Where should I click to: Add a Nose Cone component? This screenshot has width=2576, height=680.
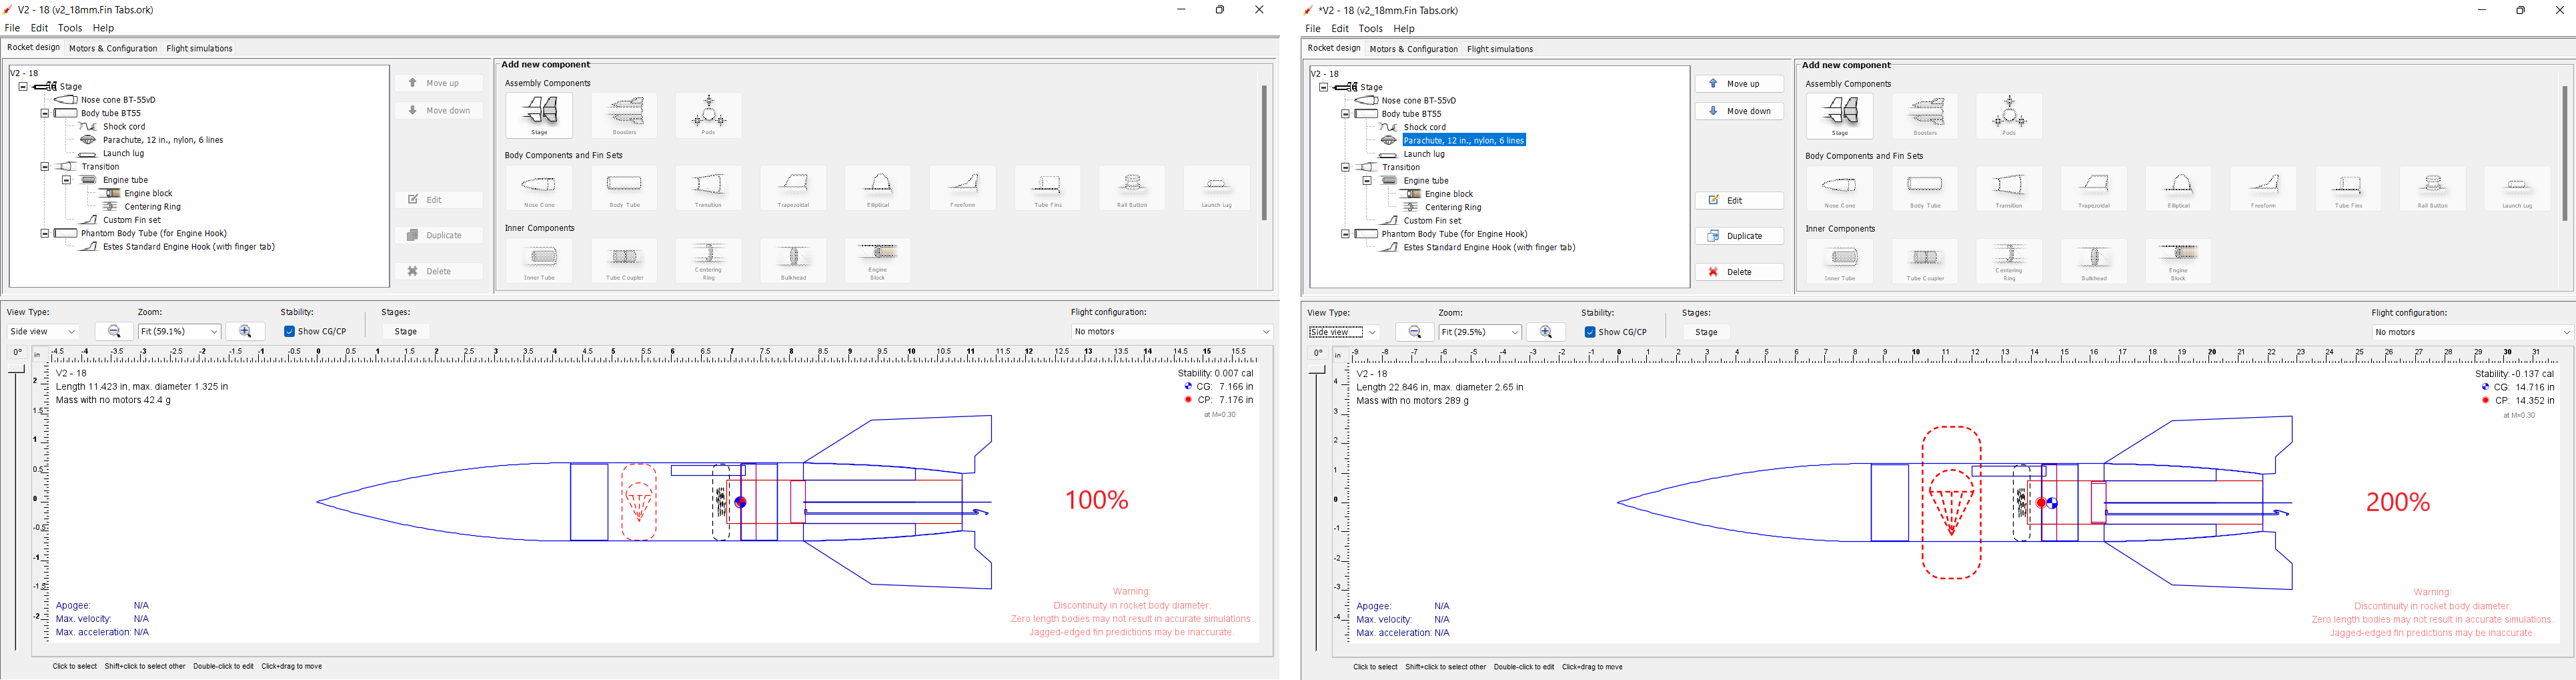(x=539, y=188)
